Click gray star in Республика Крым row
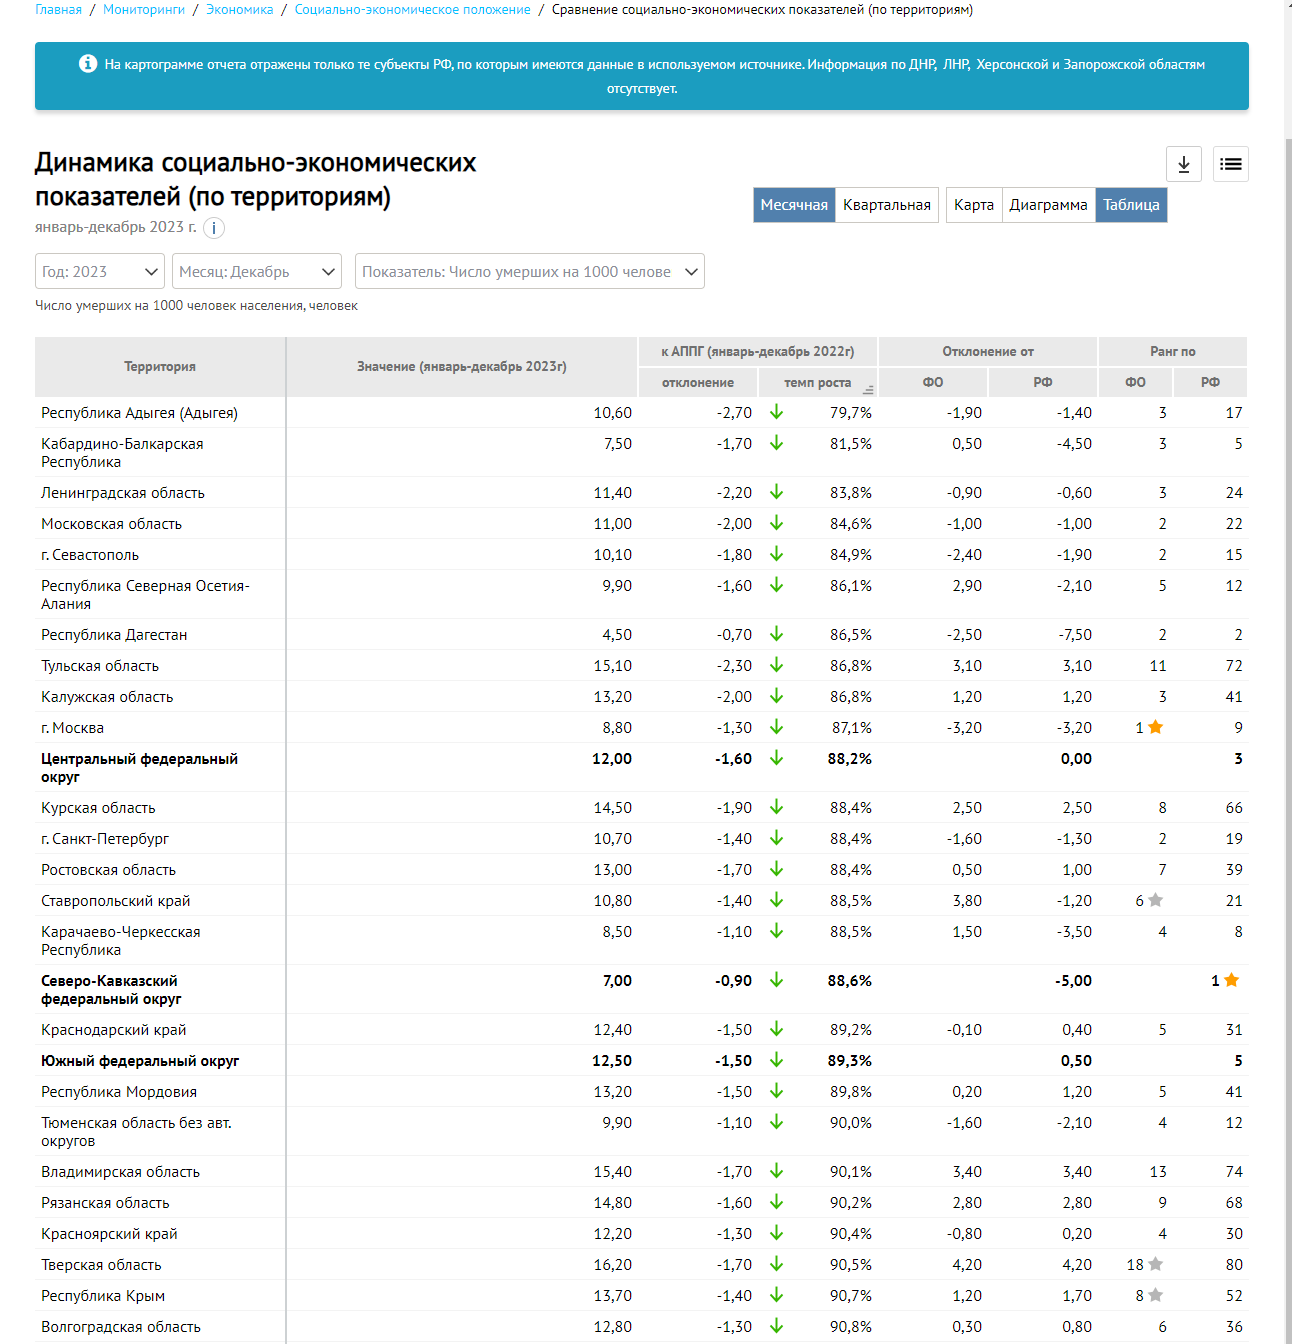The width and height of the screenshot is (1292, 1344). coord(1155,1295)
